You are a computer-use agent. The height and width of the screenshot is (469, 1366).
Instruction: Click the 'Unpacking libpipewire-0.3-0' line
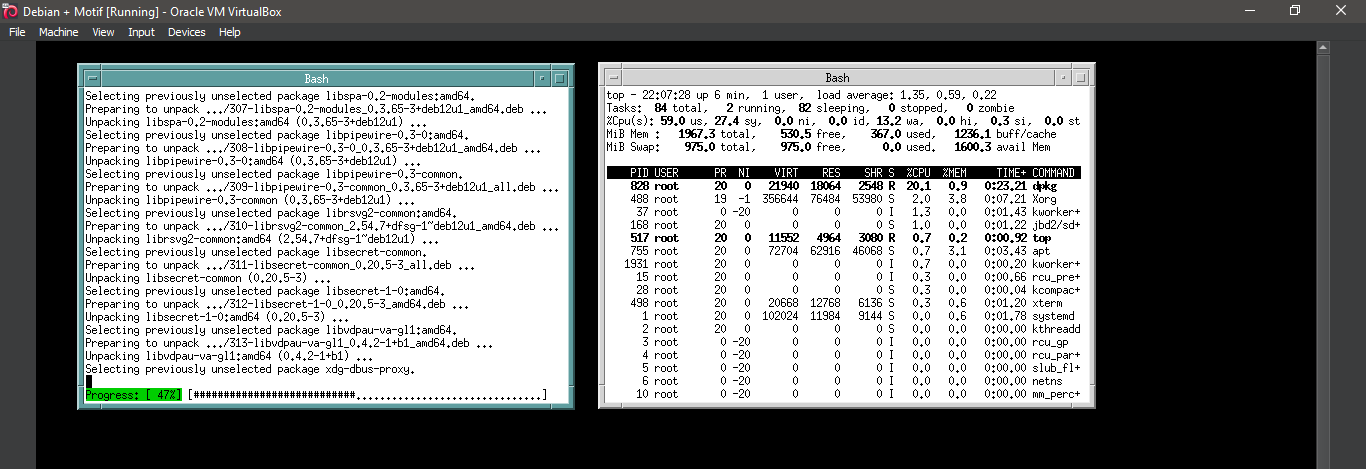coord(253,161)
